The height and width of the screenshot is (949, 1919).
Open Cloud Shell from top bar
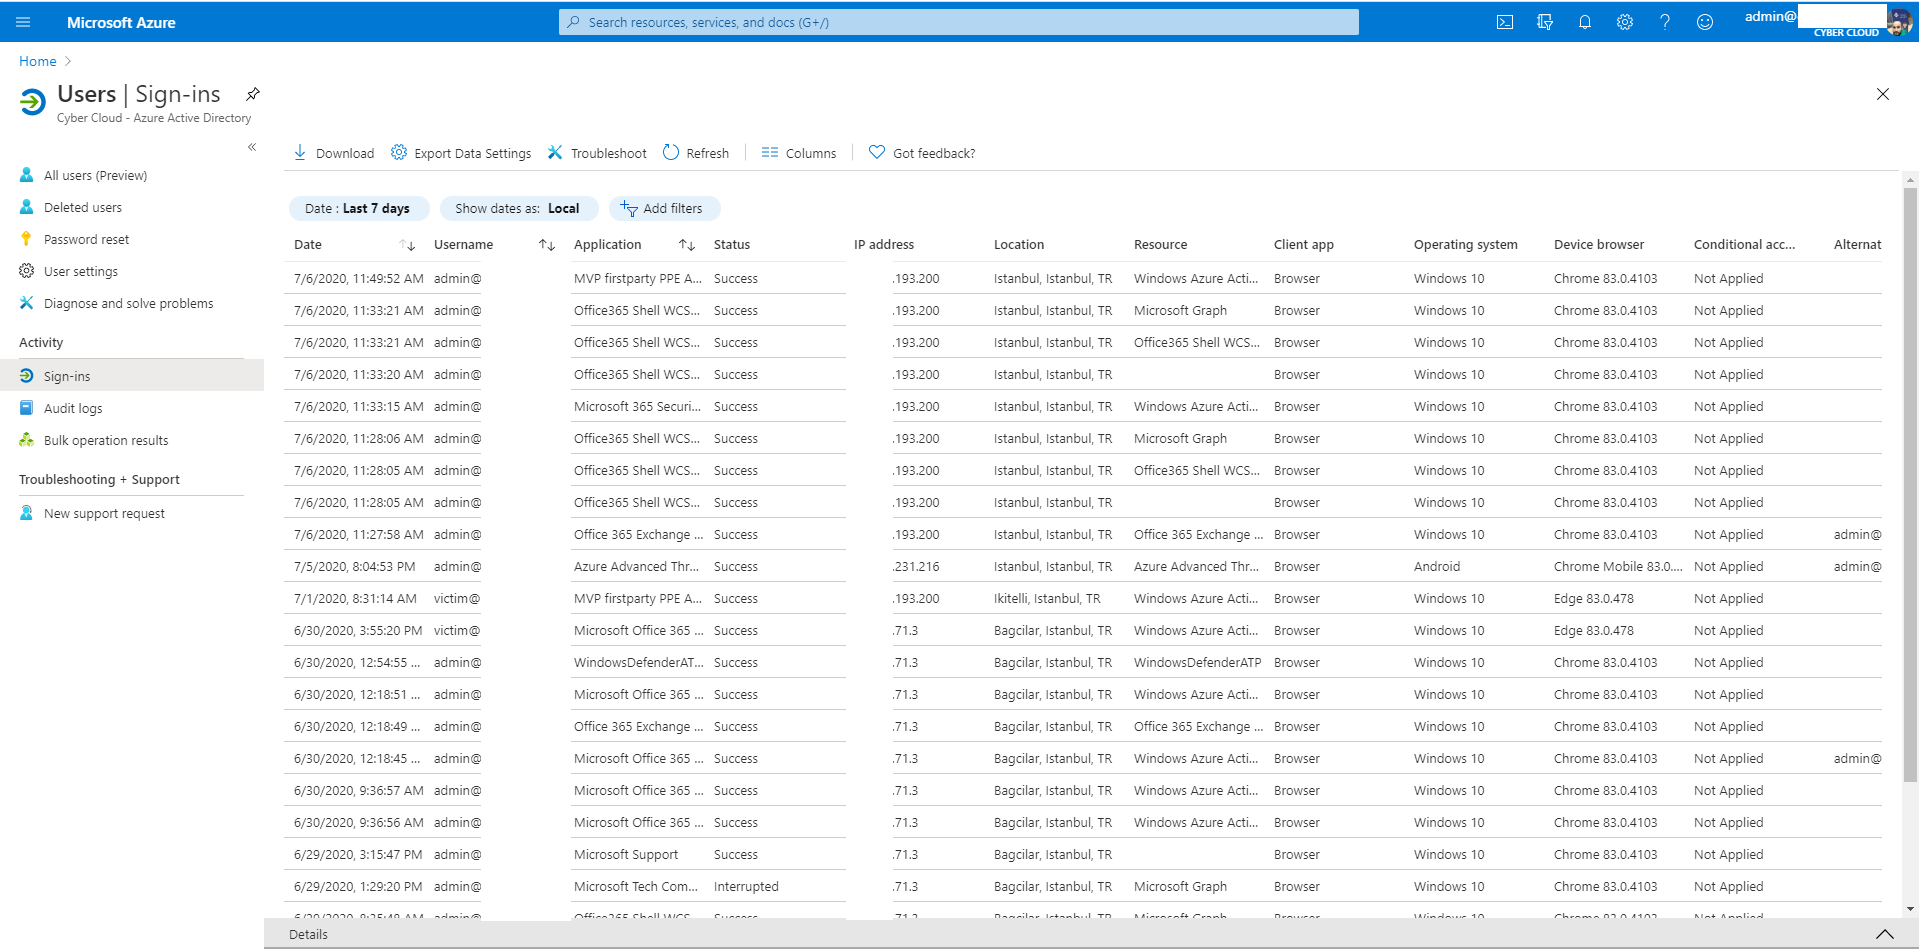[1504, 22]
